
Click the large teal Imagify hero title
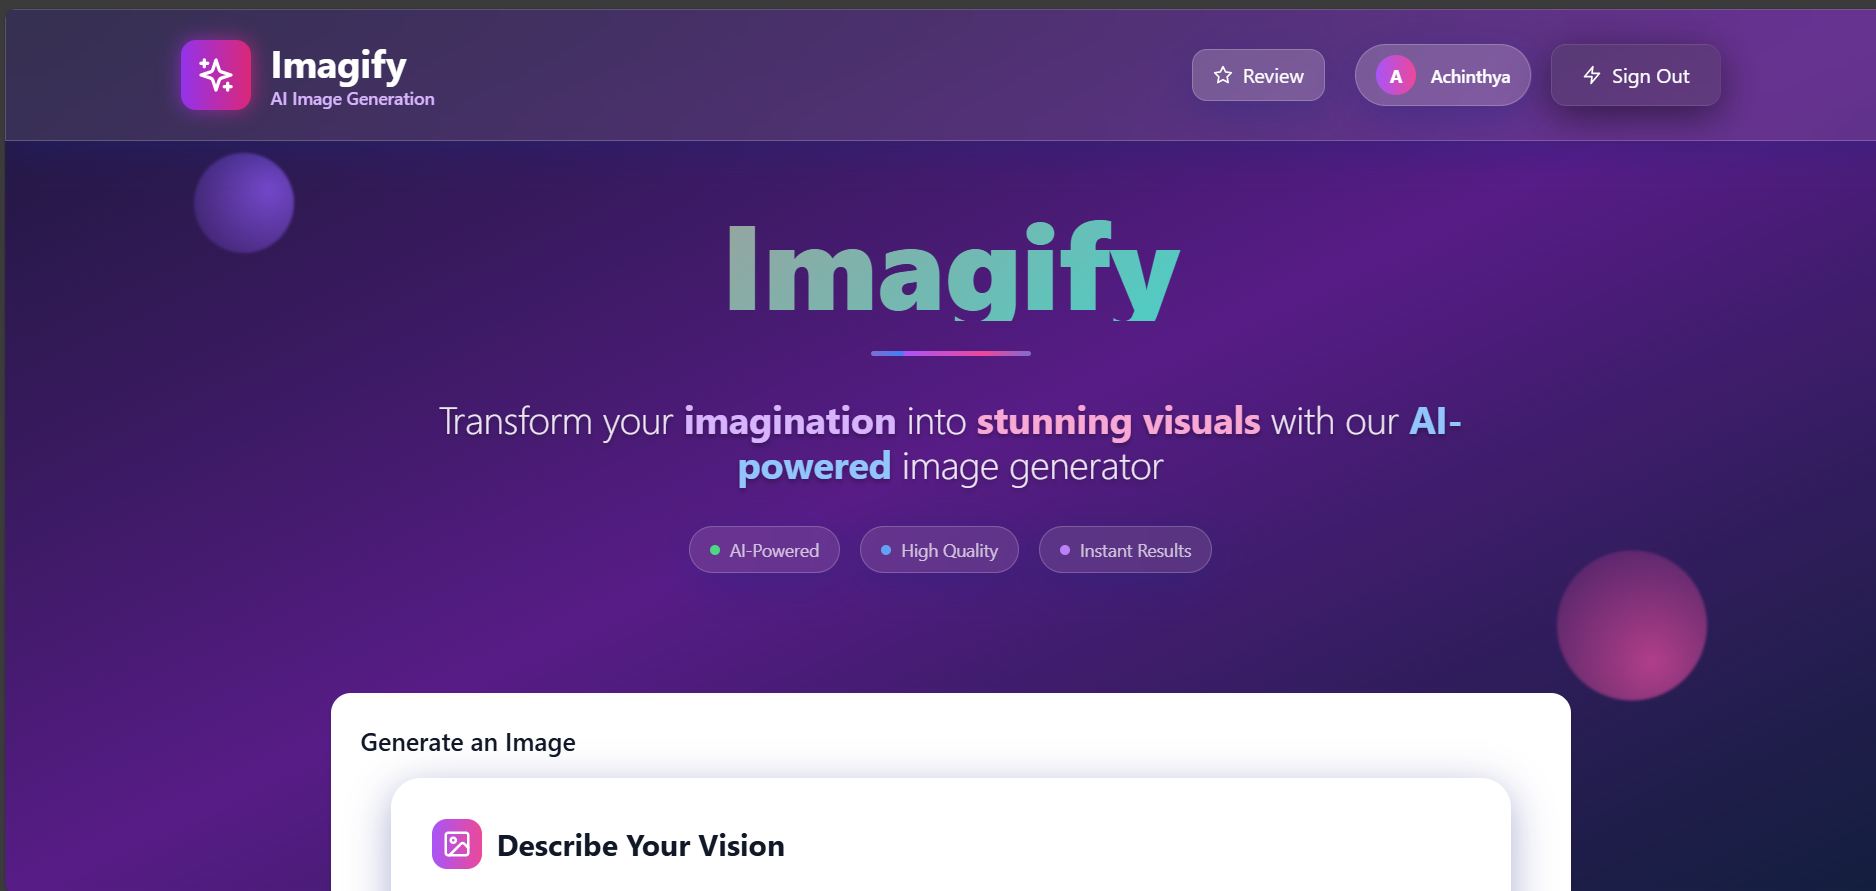coord(953,270)
